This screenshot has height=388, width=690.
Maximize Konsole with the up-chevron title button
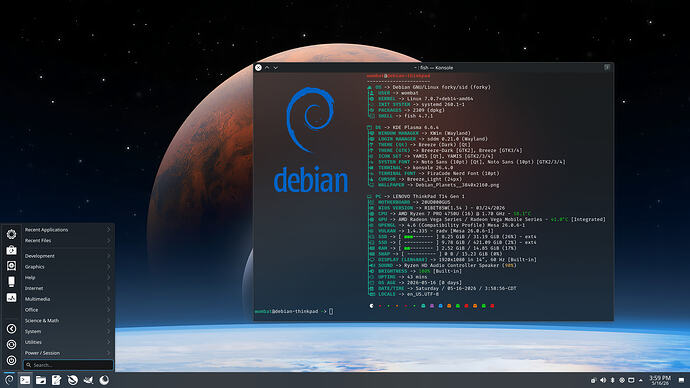click(267, 68)
